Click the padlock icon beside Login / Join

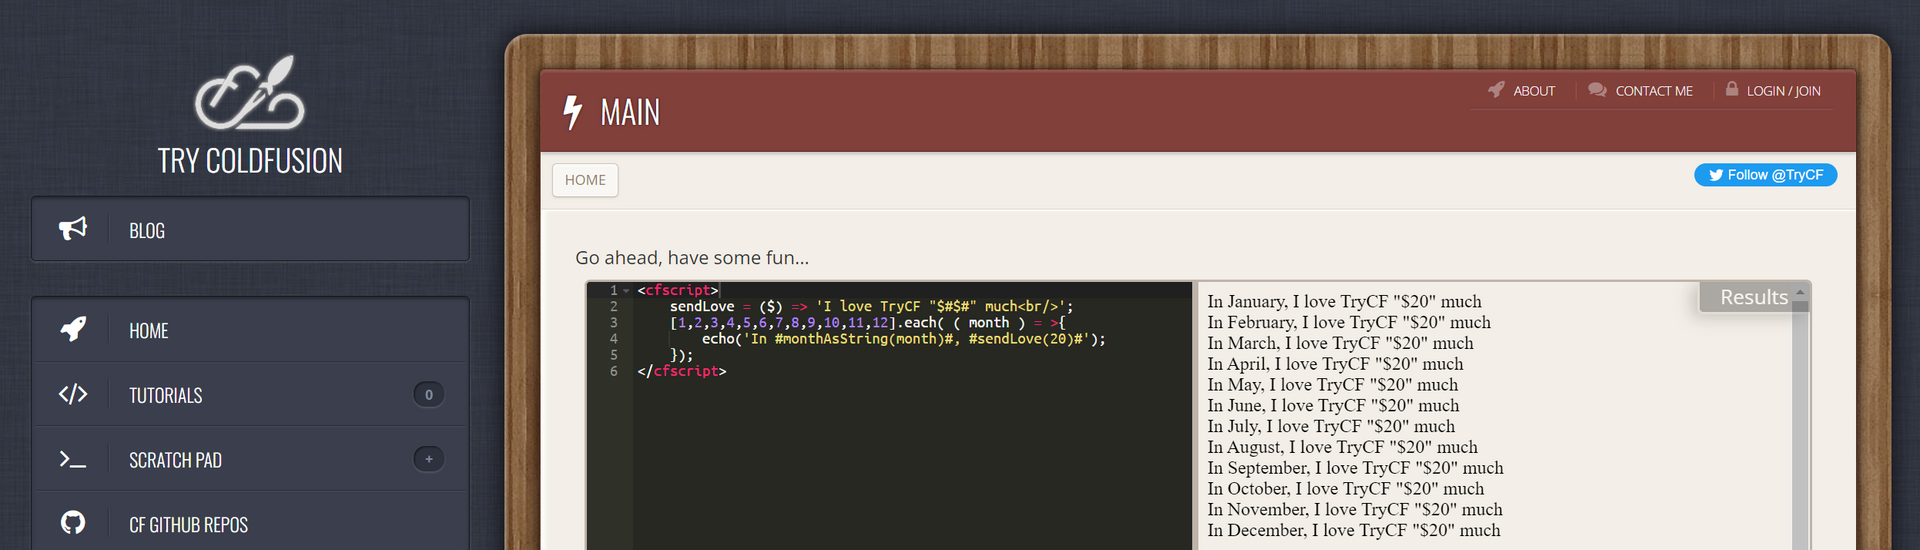point(1732,89)
